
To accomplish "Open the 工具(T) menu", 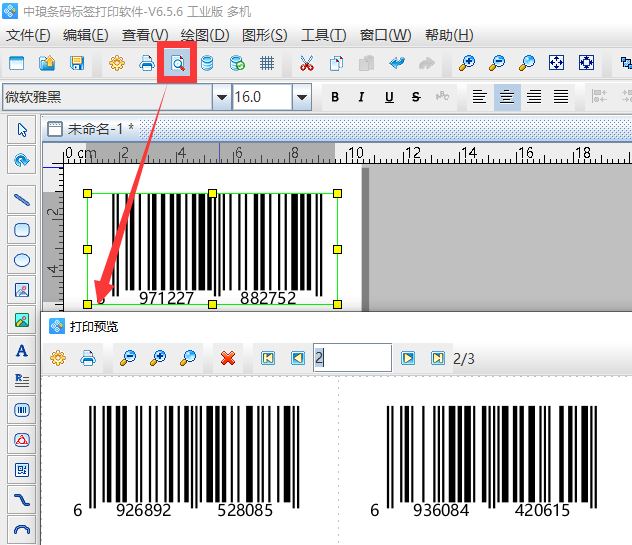I will (x=323, y=35).
